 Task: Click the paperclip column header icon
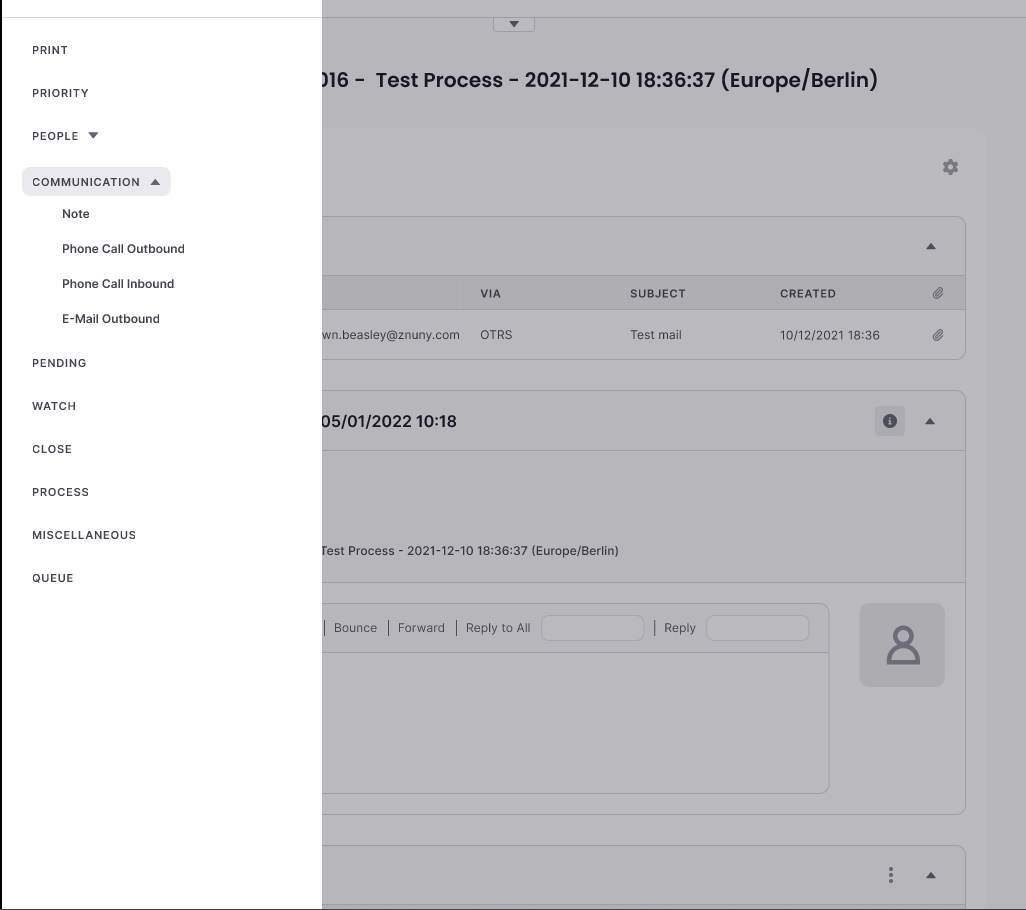[x=937, y=294]
